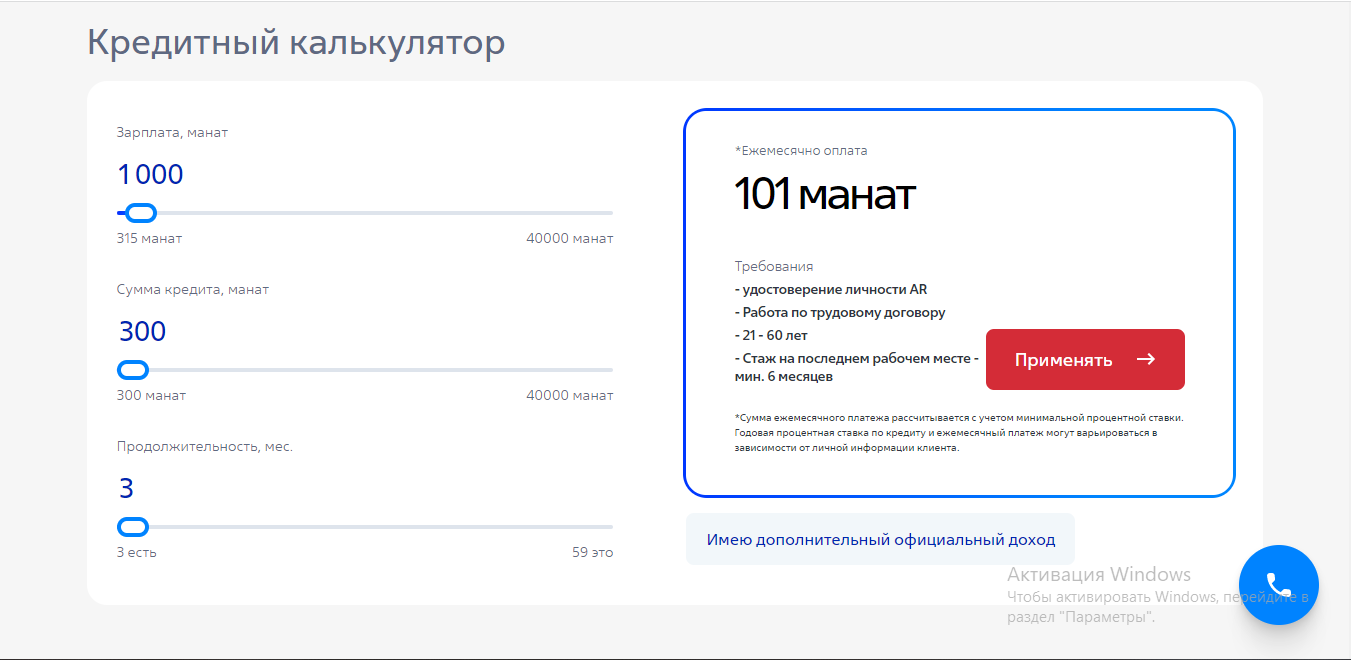
Task: Click the Активация Windows watermark text
Action: (x=1098, y=575)
